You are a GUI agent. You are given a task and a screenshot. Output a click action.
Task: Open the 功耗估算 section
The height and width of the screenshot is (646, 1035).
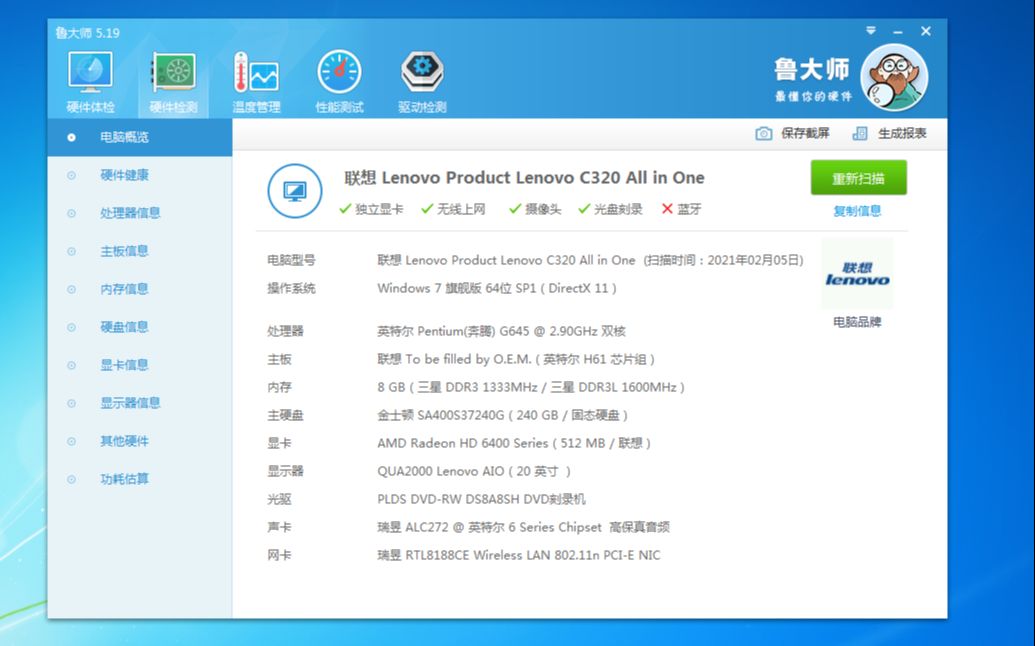point(124,479)
